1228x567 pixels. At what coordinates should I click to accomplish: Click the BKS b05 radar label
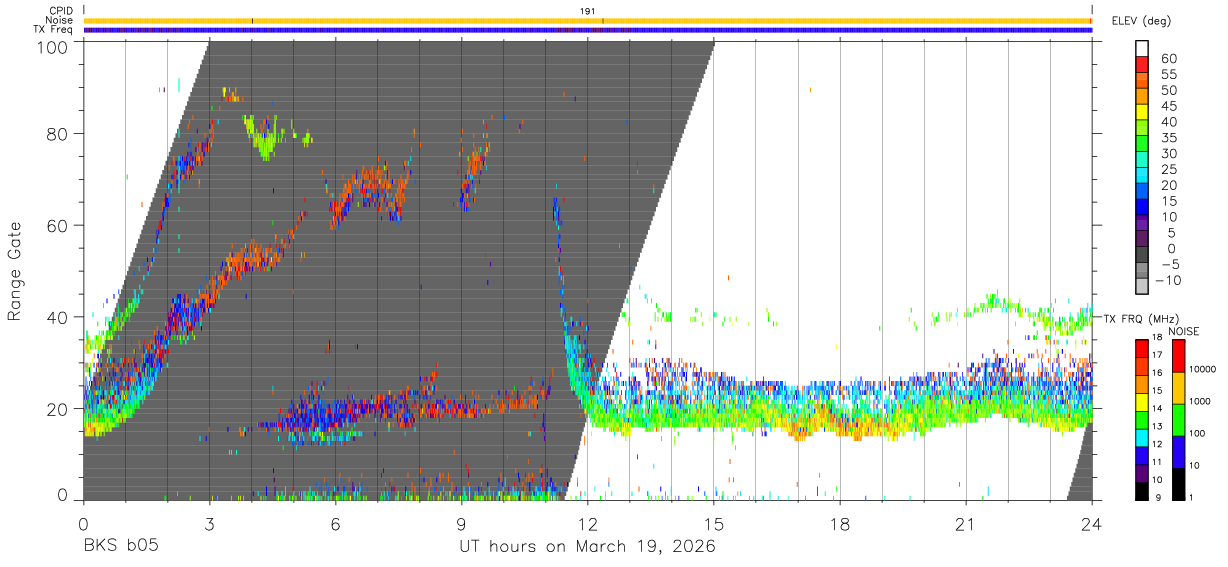tap(121, 547)
